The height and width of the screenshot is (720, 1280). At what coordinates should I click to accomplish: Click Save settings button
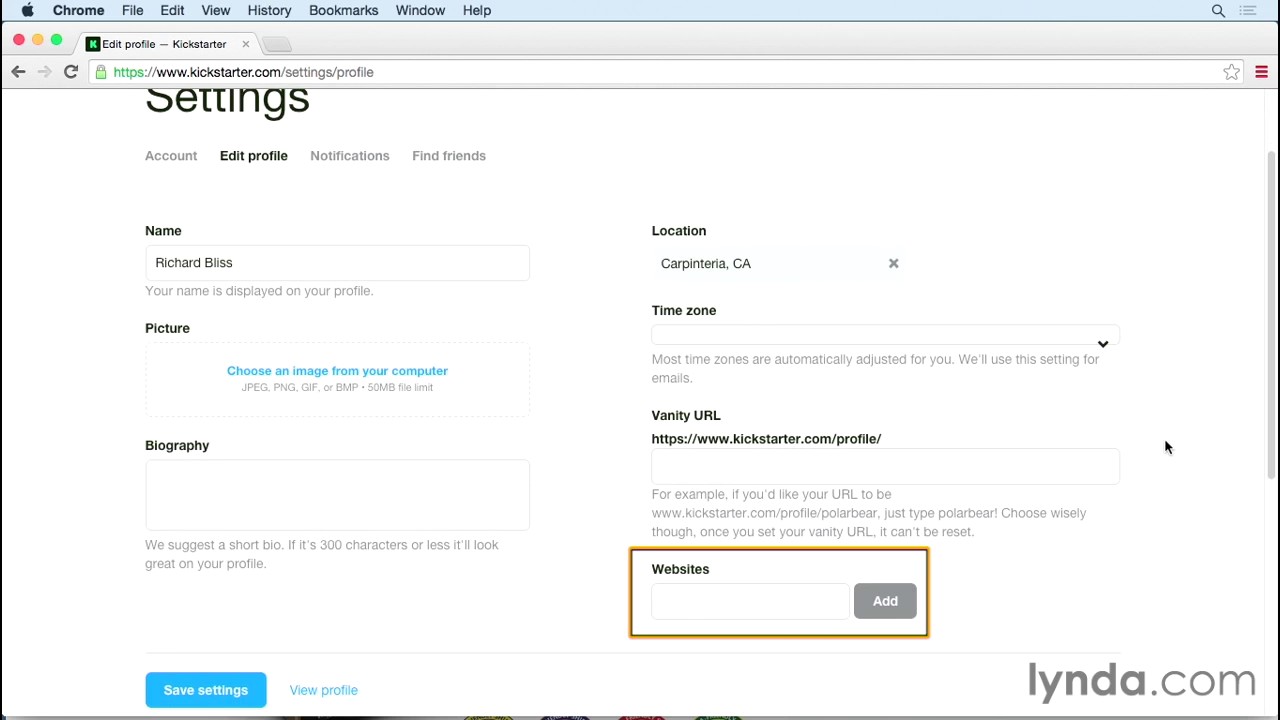205,690
